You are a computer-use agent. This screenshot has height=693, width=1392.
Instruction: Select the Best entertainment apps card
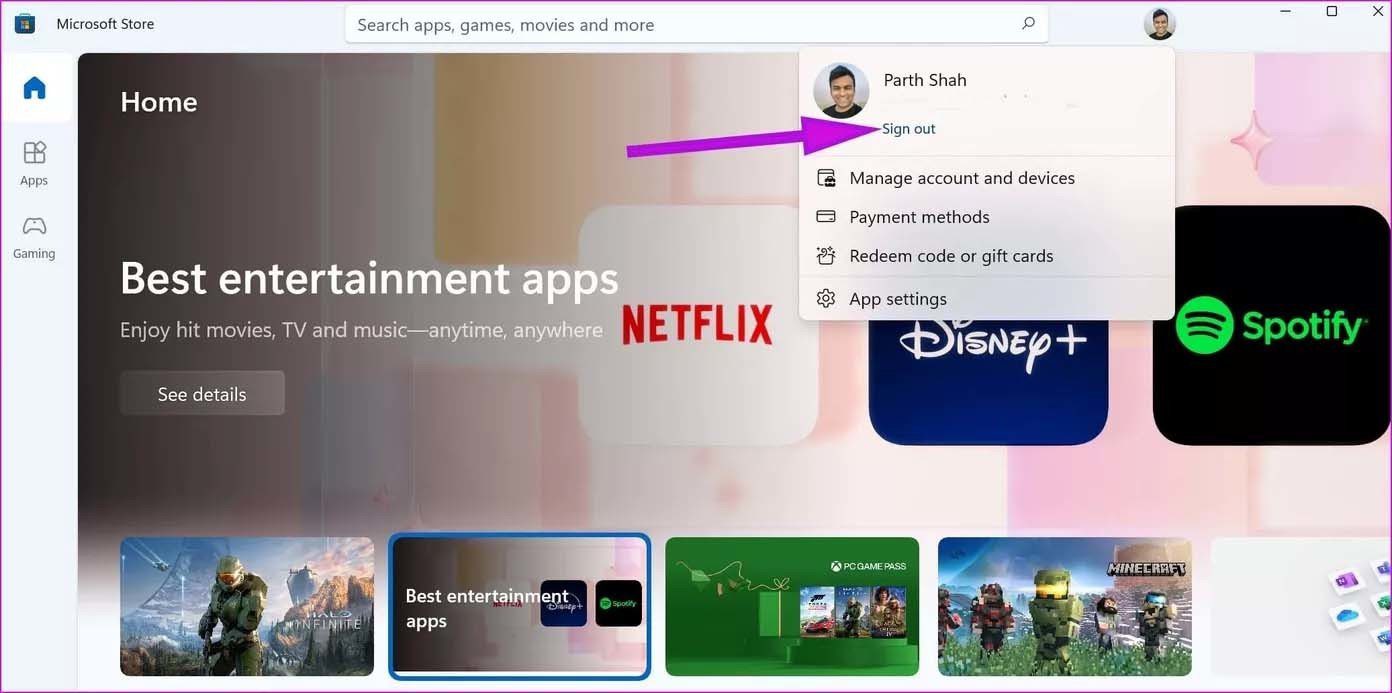pos(519,606)
